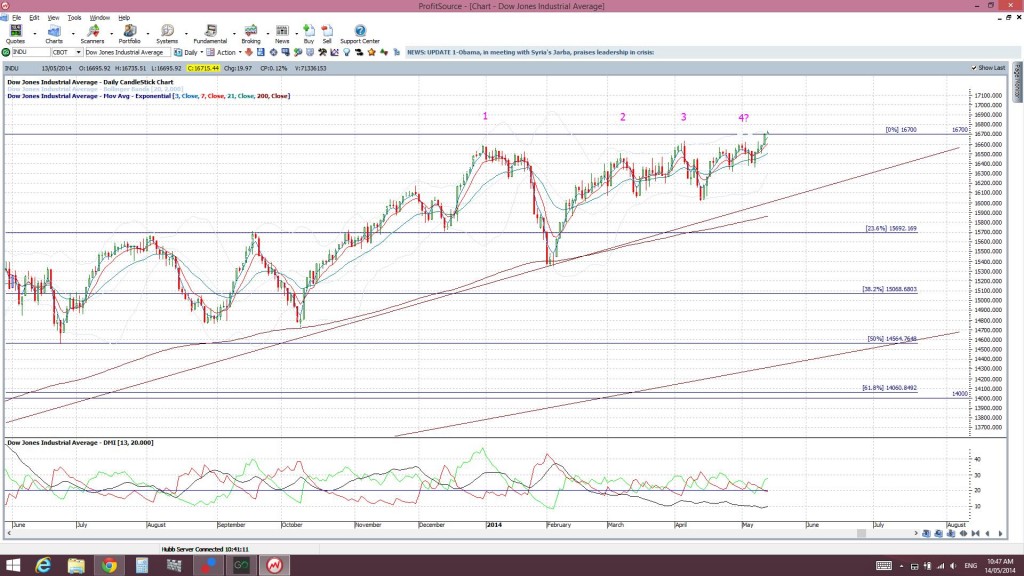This screenshot has height=576, width=1024.
Task: Open File Explorer from the taskbar
Action: click(76, 565)
